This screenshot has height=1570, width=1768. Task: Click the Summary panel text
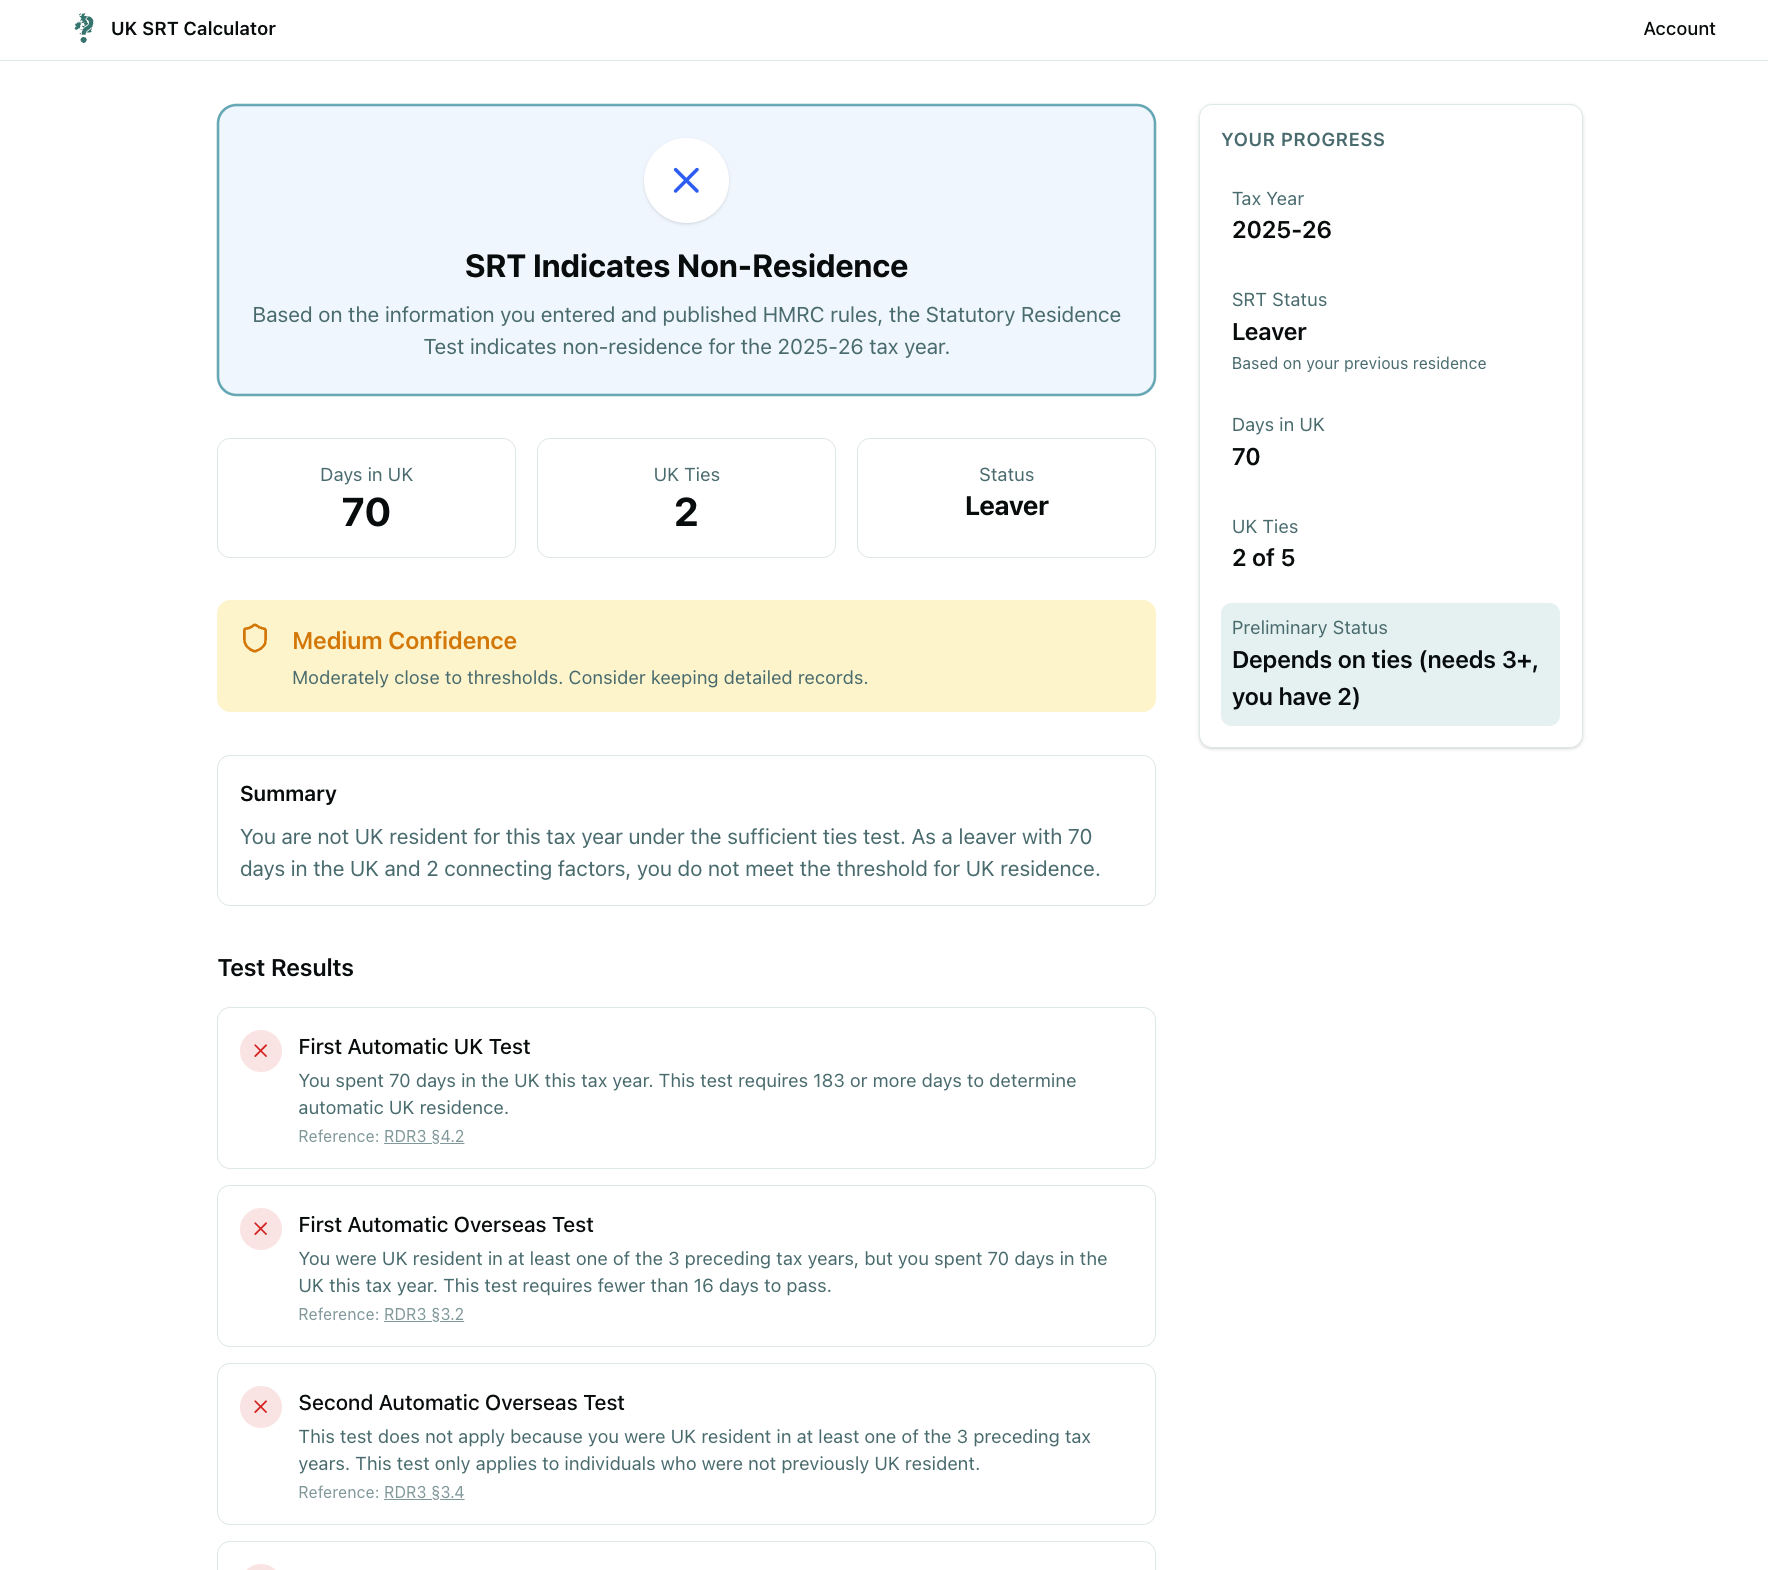pos(686,830)
